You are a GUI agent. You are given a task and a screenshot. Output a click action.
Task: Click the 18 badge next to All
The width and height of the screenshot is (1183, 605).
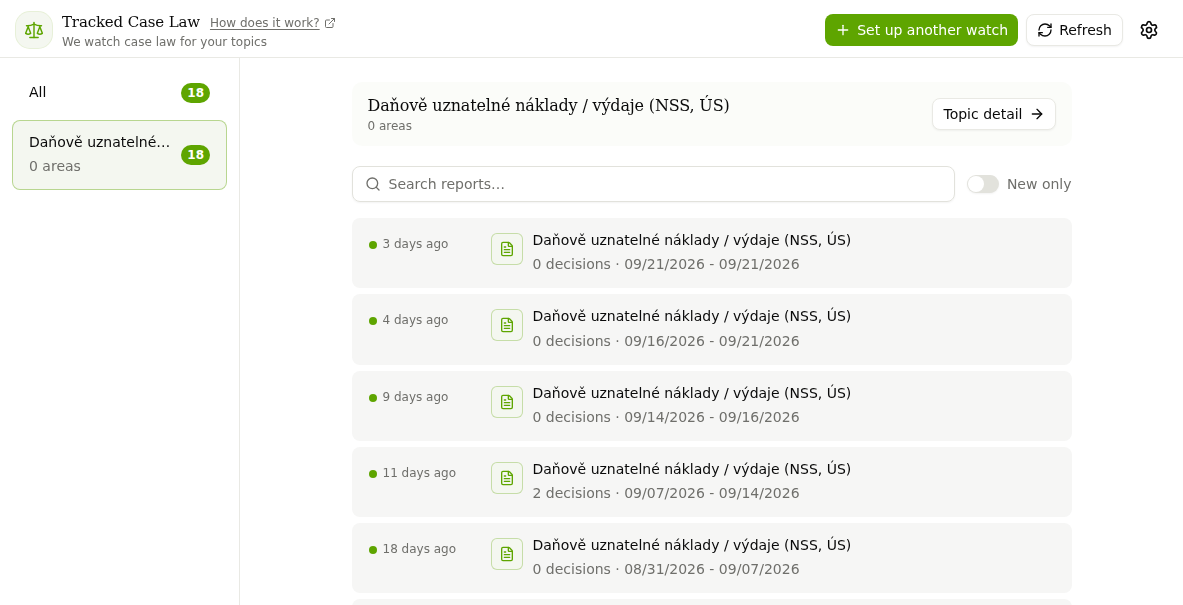coord(195,93)
